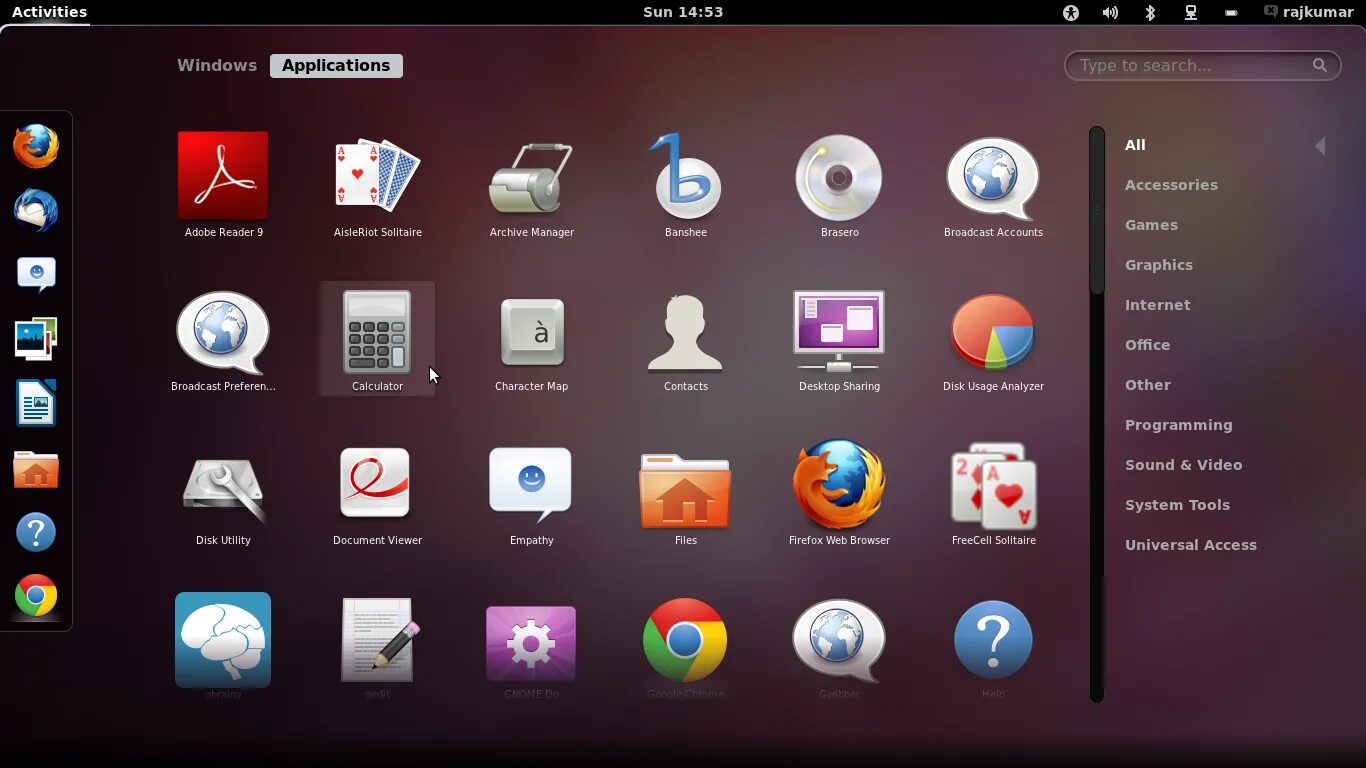Click the Type to search field
1366x768 pixels.
(1202, 65)
